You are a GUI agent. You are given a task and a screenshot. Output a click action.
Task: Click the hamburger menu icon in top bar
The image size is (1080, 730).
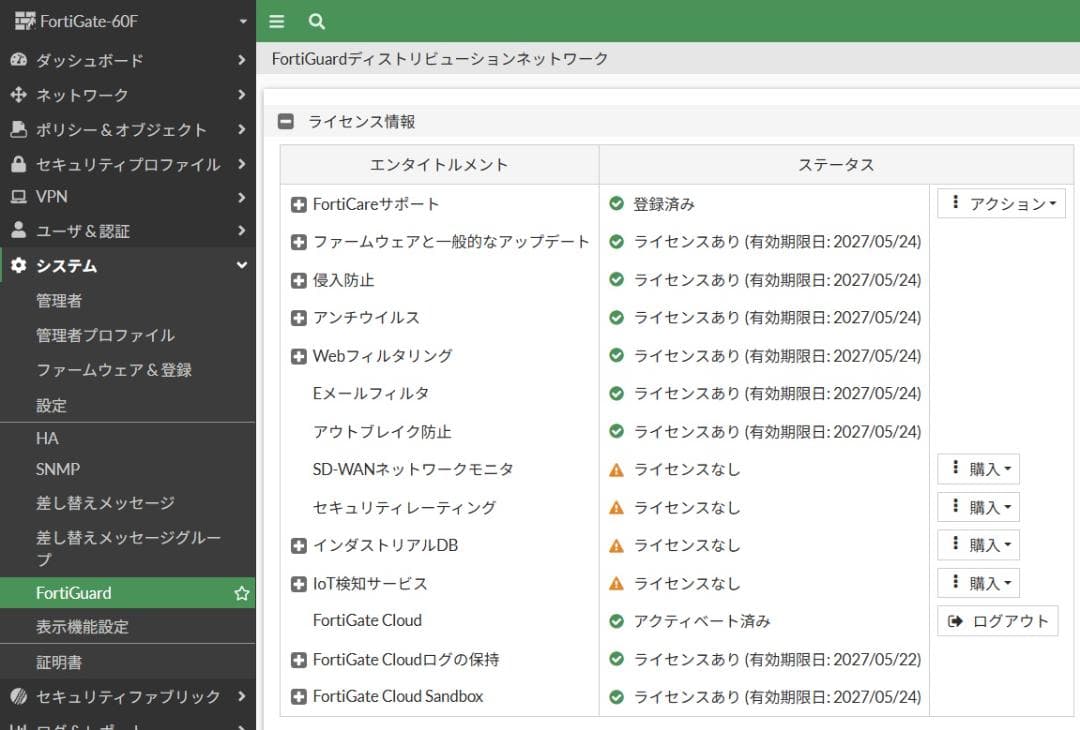(276, 20)
